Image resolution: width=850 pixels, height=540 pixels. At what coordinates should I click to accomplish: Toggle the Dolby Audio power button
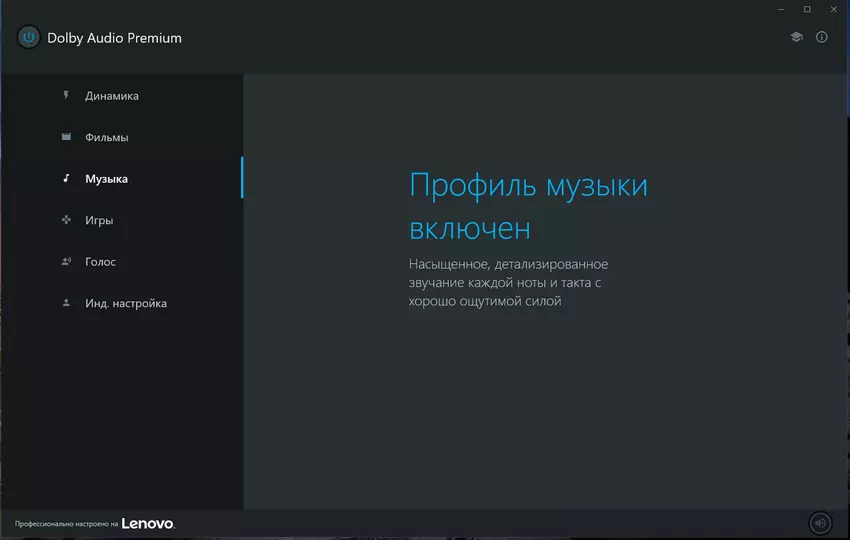click(x=29, y=37)
